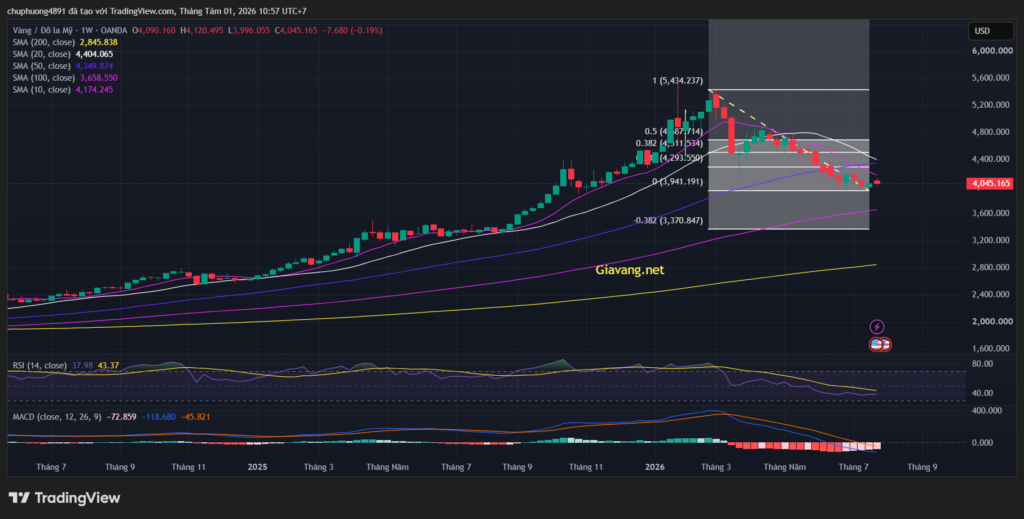Click the 5,200.000 price axis label
The width and height of the screenshot is (1024, 519).
tap(992, 104)
